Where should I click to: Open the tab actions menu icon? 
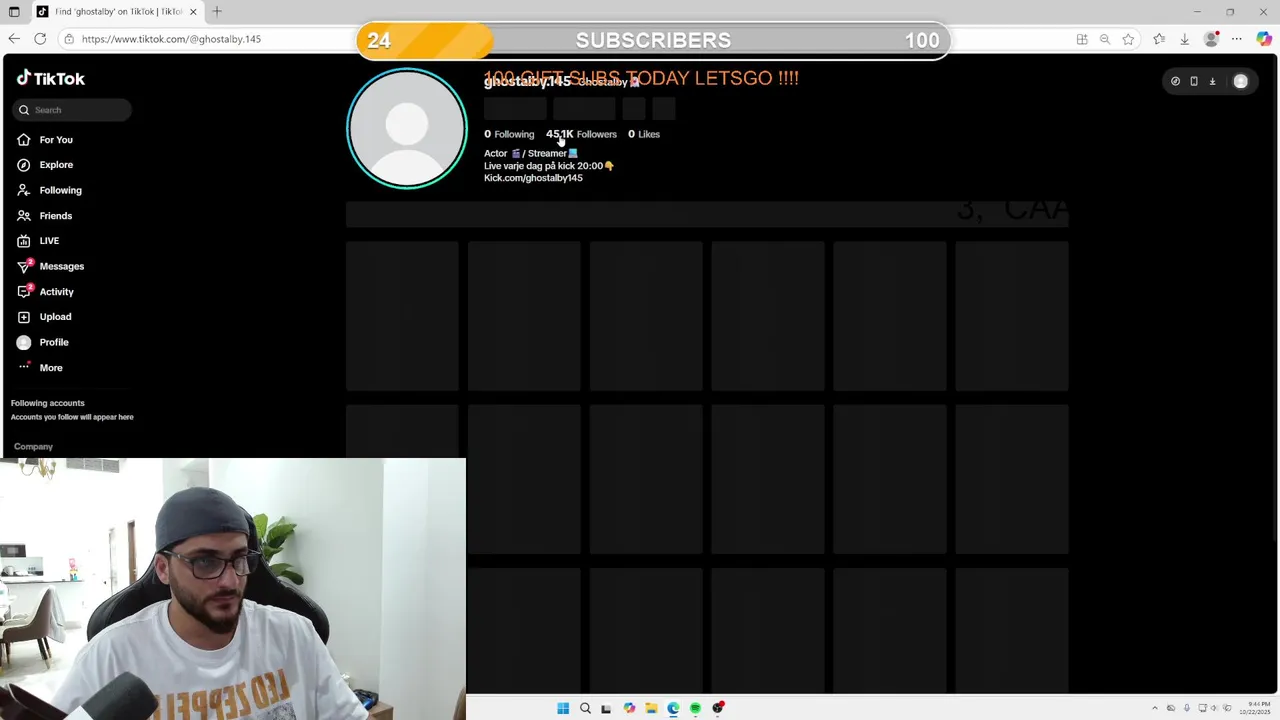click(14, 12)
